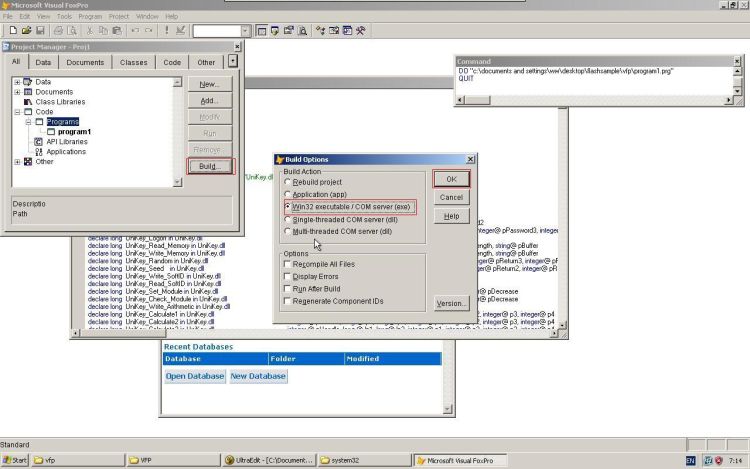Click the Applications icon in project tree
This screenshot has width=750, height=469.
click(x=38, y=152)
